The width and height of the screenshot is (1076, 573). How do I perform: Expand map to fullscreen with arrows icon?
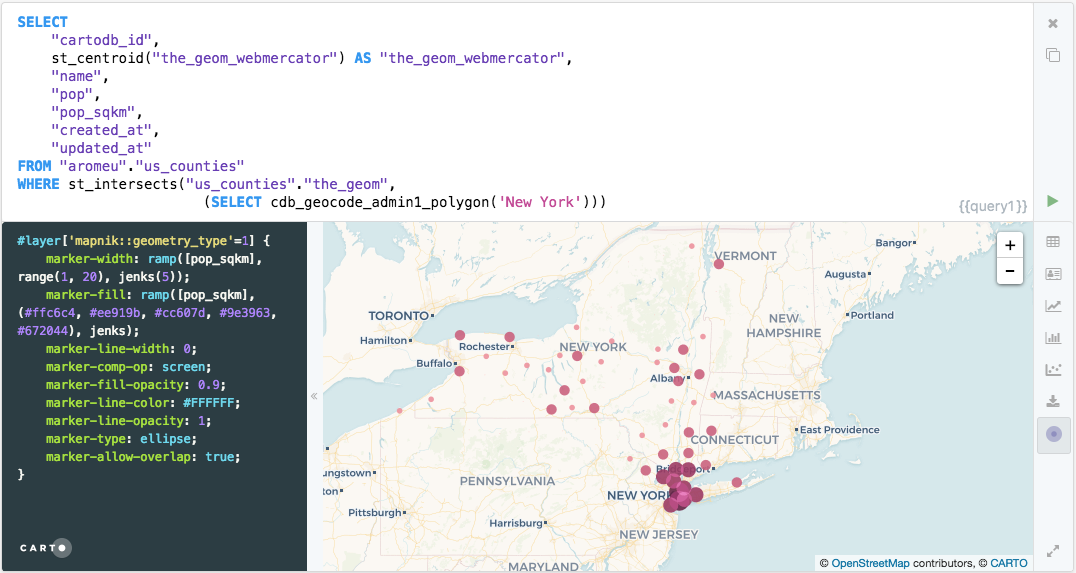(1053, 551)
